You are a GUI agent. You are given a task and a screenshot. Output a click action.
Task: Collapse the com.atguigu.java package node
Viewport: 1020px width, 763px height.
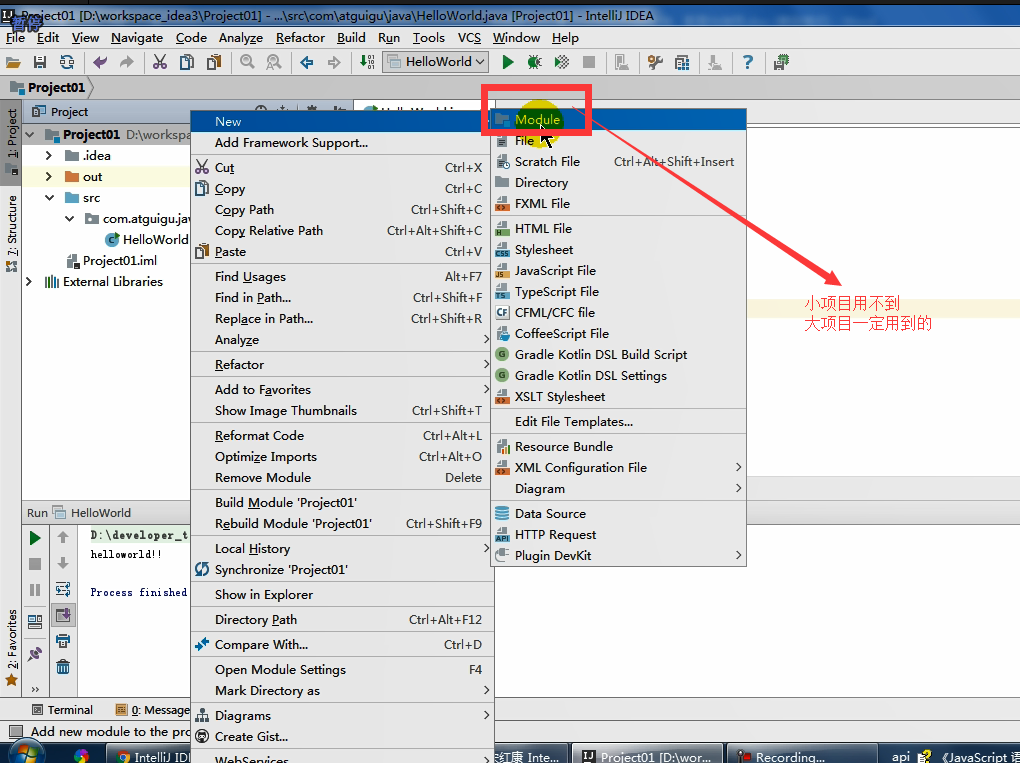[70, 219]
